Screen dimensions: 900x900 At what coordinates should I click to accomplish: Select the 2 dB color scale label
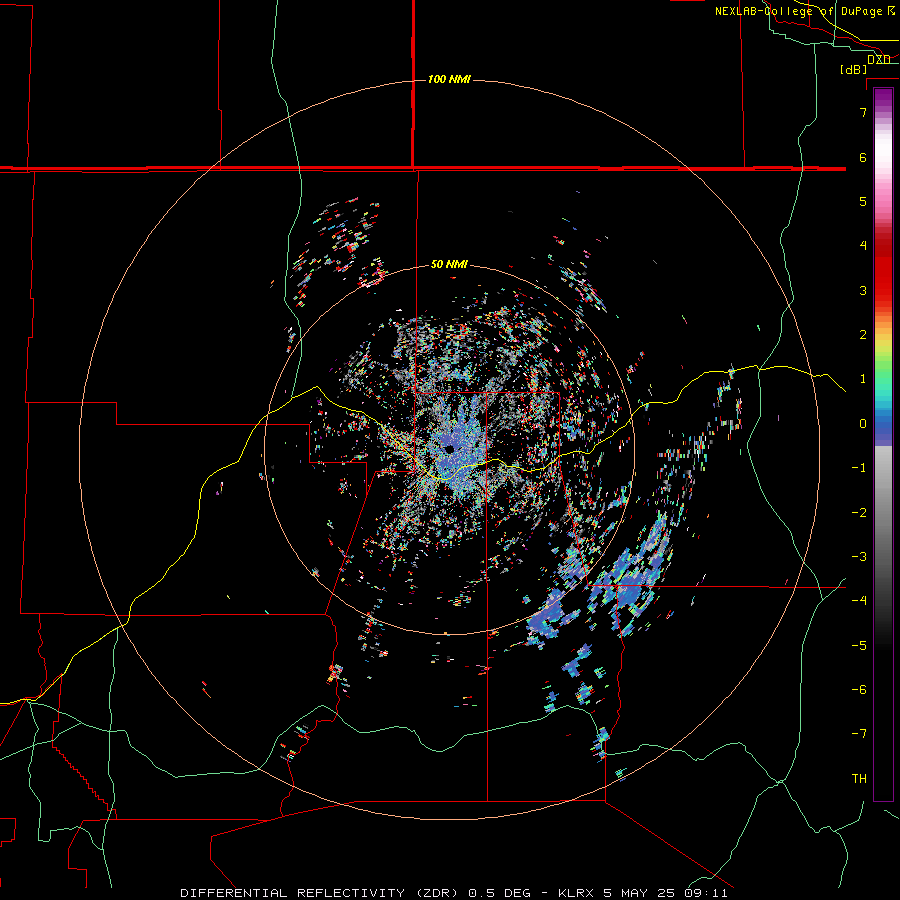point(863,335)
